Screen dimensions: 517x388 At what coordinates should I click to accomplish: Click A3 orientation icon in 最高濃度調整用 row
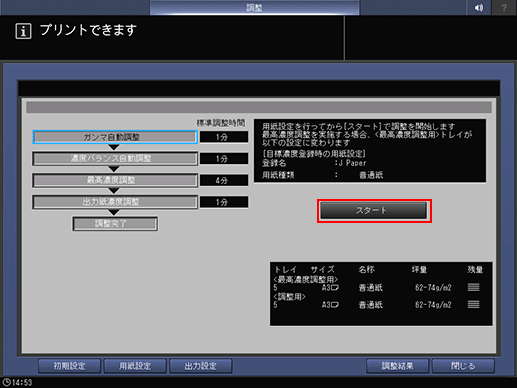point(335,287)
